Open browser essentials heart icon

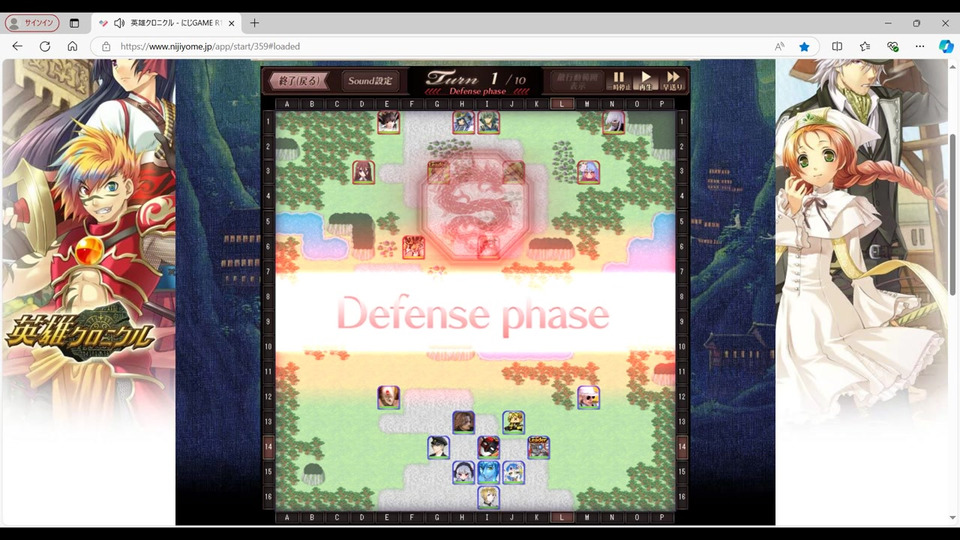coord(893,47)
